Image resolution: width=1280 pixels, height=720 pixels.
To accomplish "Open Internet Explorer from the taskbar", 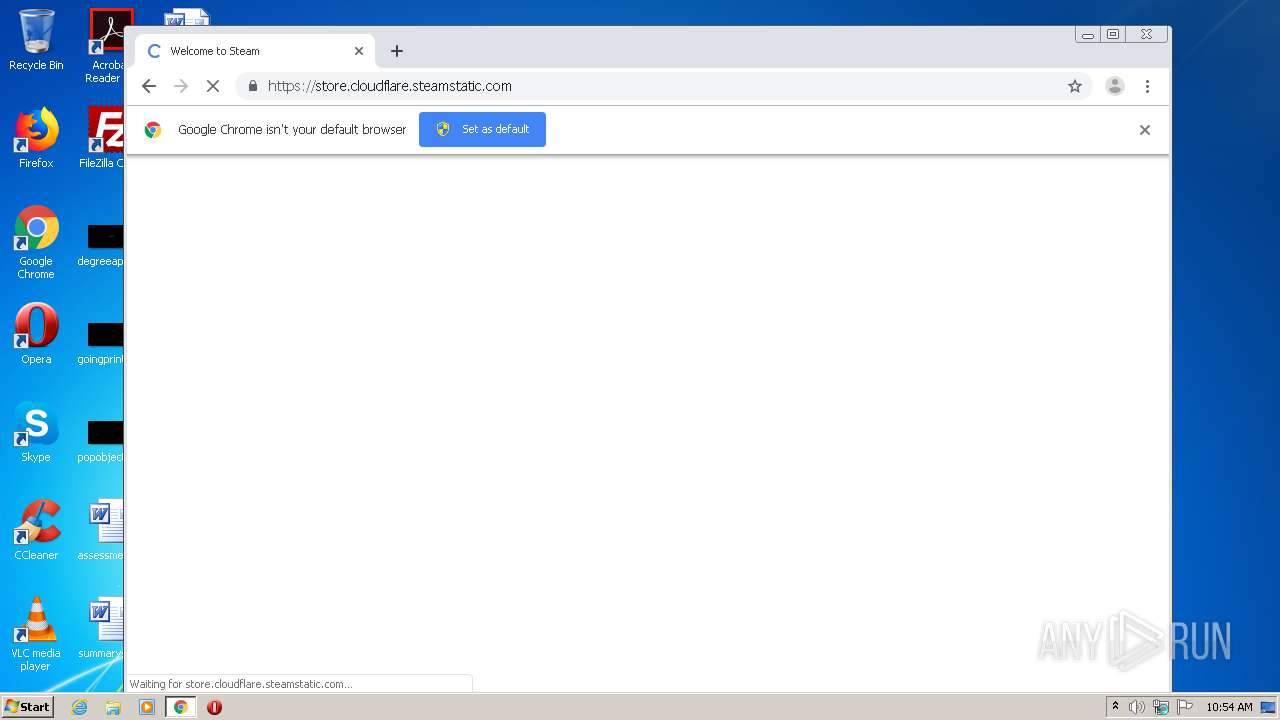I will 79,707.
